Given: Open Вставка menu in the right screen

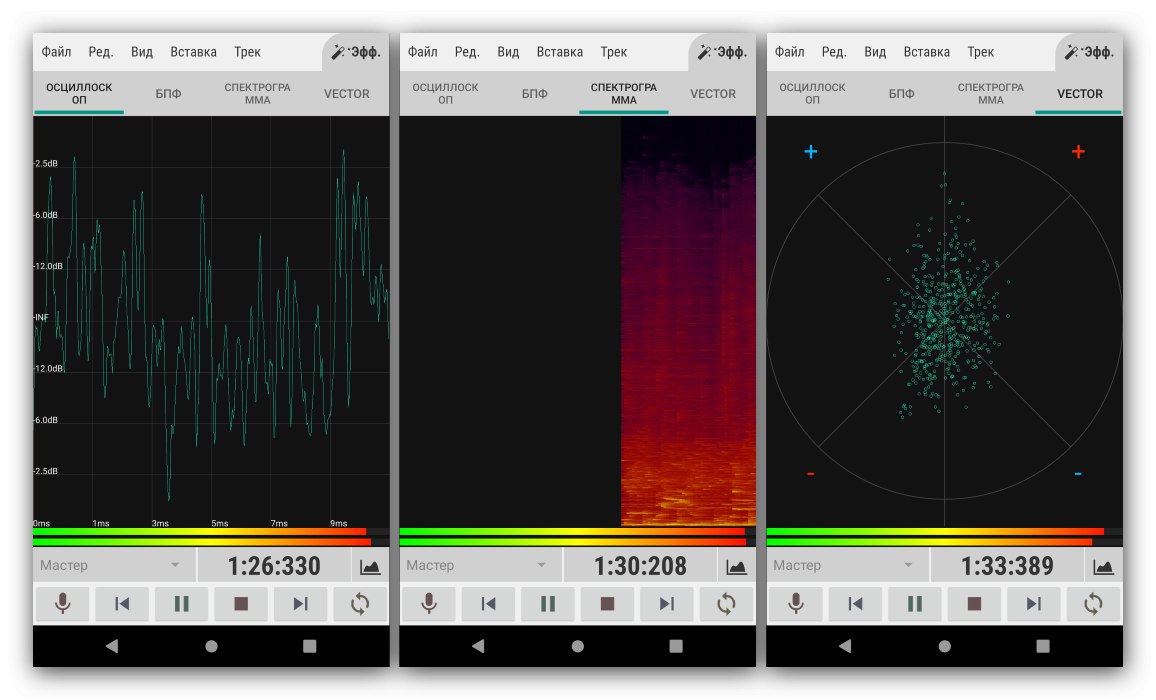Looking at the screenshot, I should tap(927, 52).
